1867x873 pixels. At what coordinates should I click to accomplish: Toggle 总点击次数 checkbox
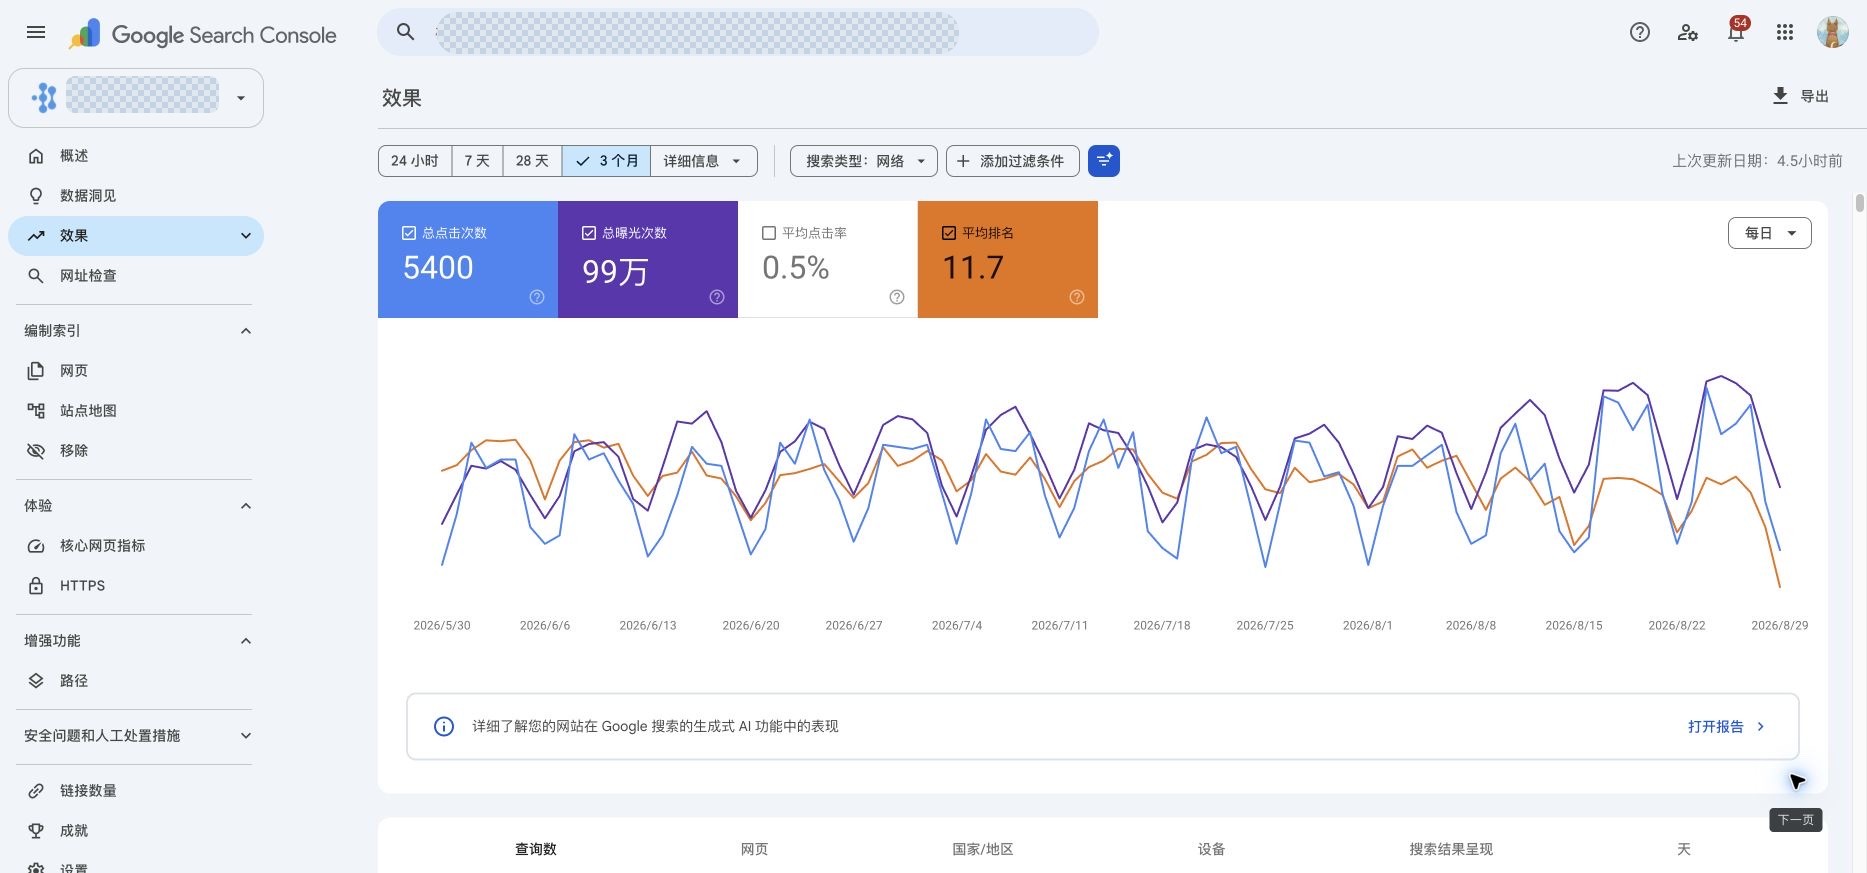point(409,233)
